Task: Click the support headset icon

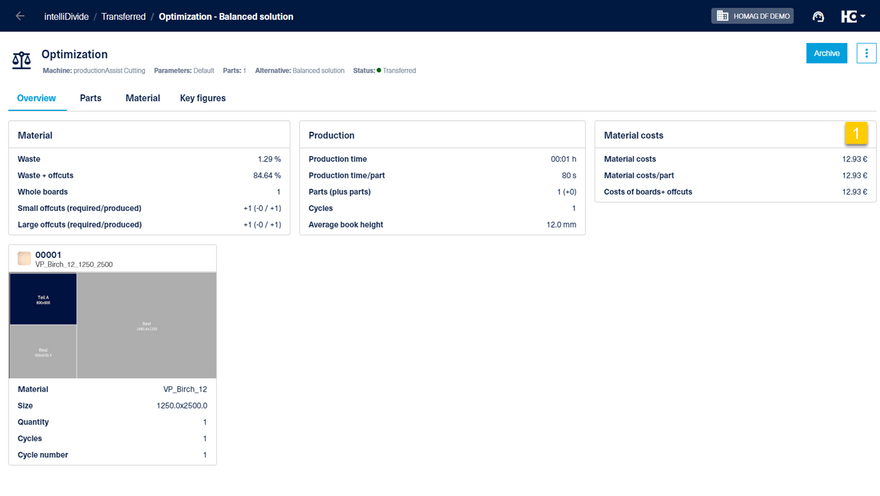Action: [818, 17]
